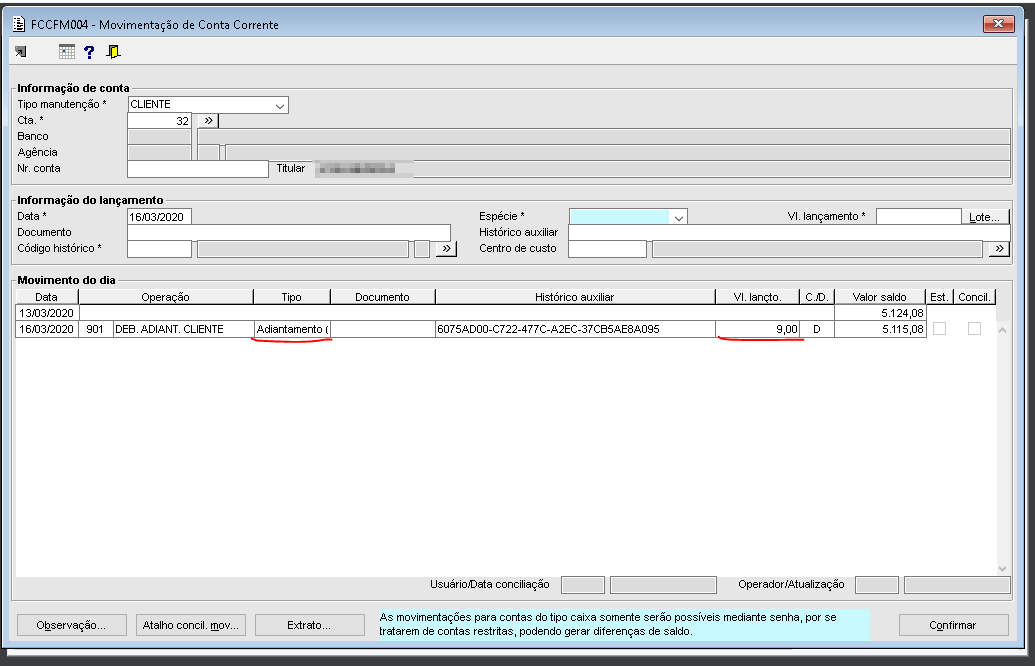The image size is (1035, 666).
Task: Click the Adiantamento type cell
Action: 292,329
